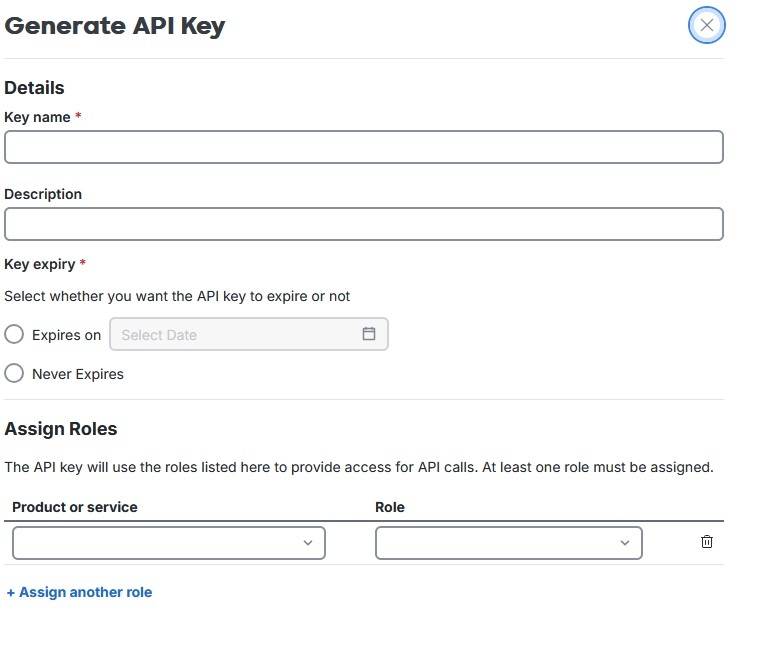This screenshot has height=648, width=761.
Task: Select the Never Expires radio button
Action: pos(14,373)
